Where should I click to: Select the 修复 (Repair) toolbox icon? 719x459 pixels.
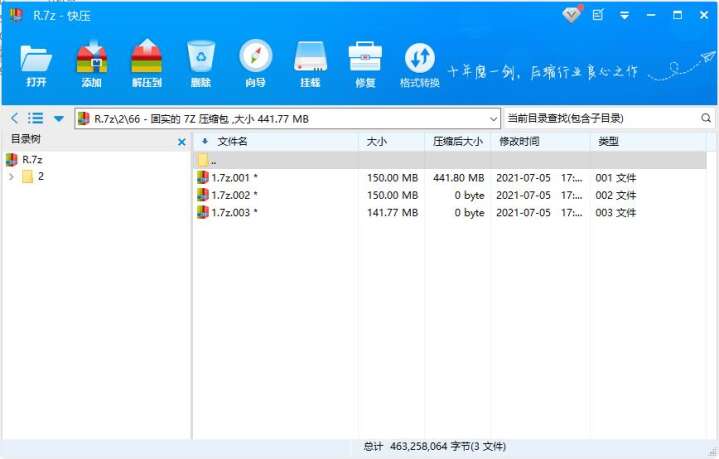click(x=365, y=62)
